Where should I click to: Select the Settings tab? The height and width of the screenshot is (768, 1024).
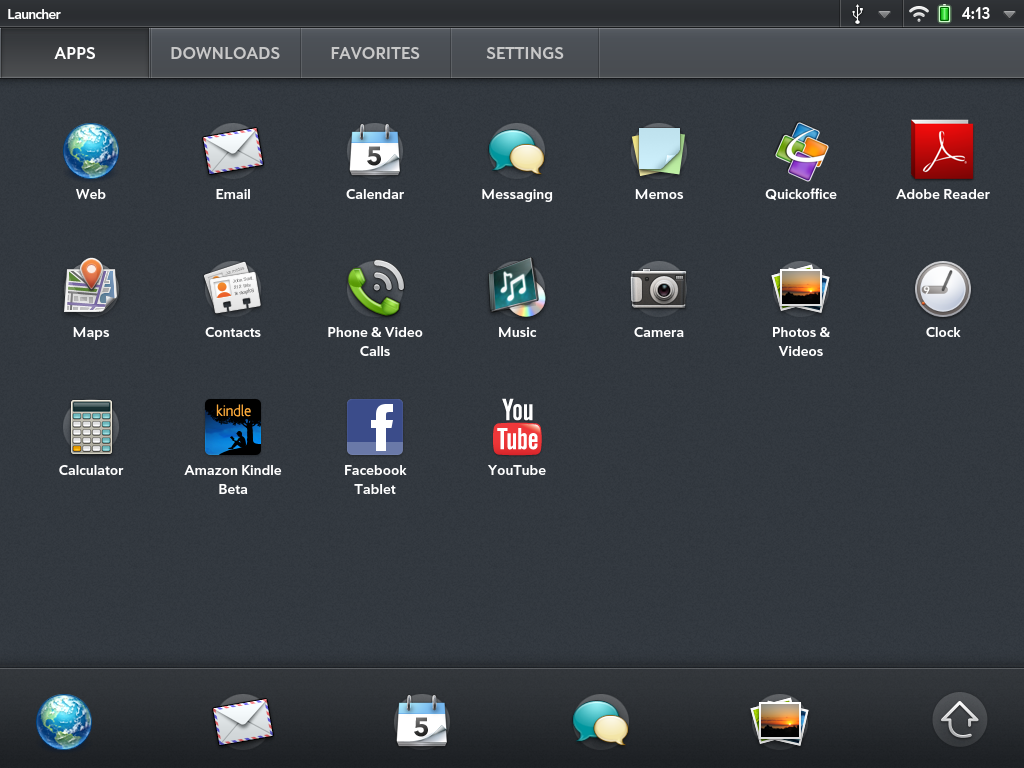(x=525, y=53)
